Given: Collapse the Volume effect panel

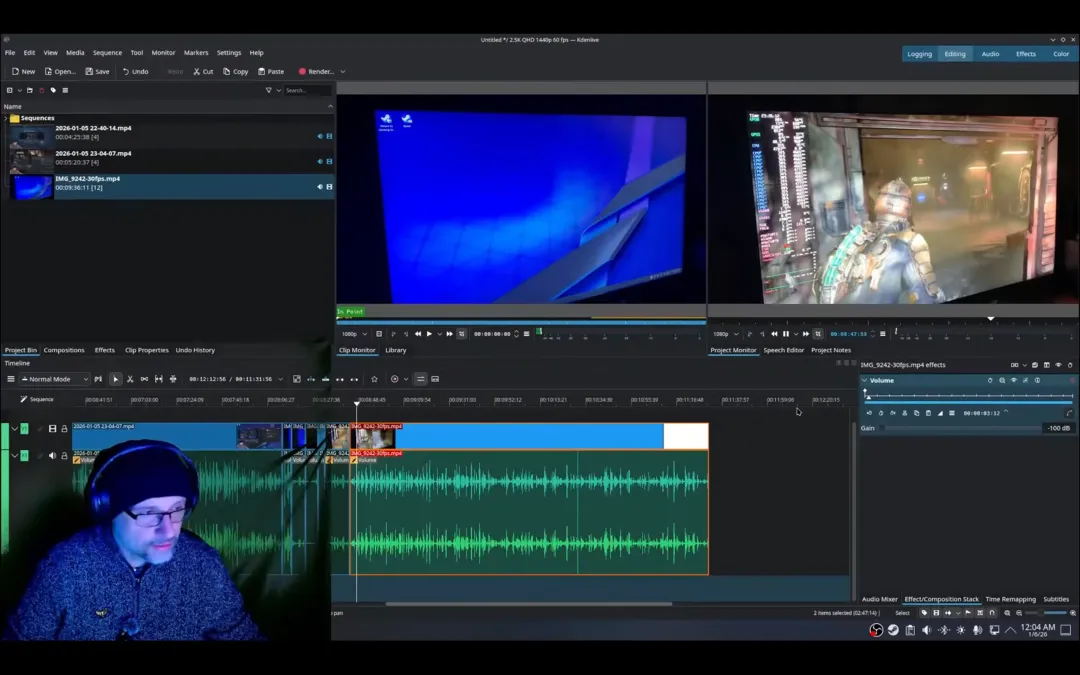Looking at the screenshot, I should click(864, 380).
